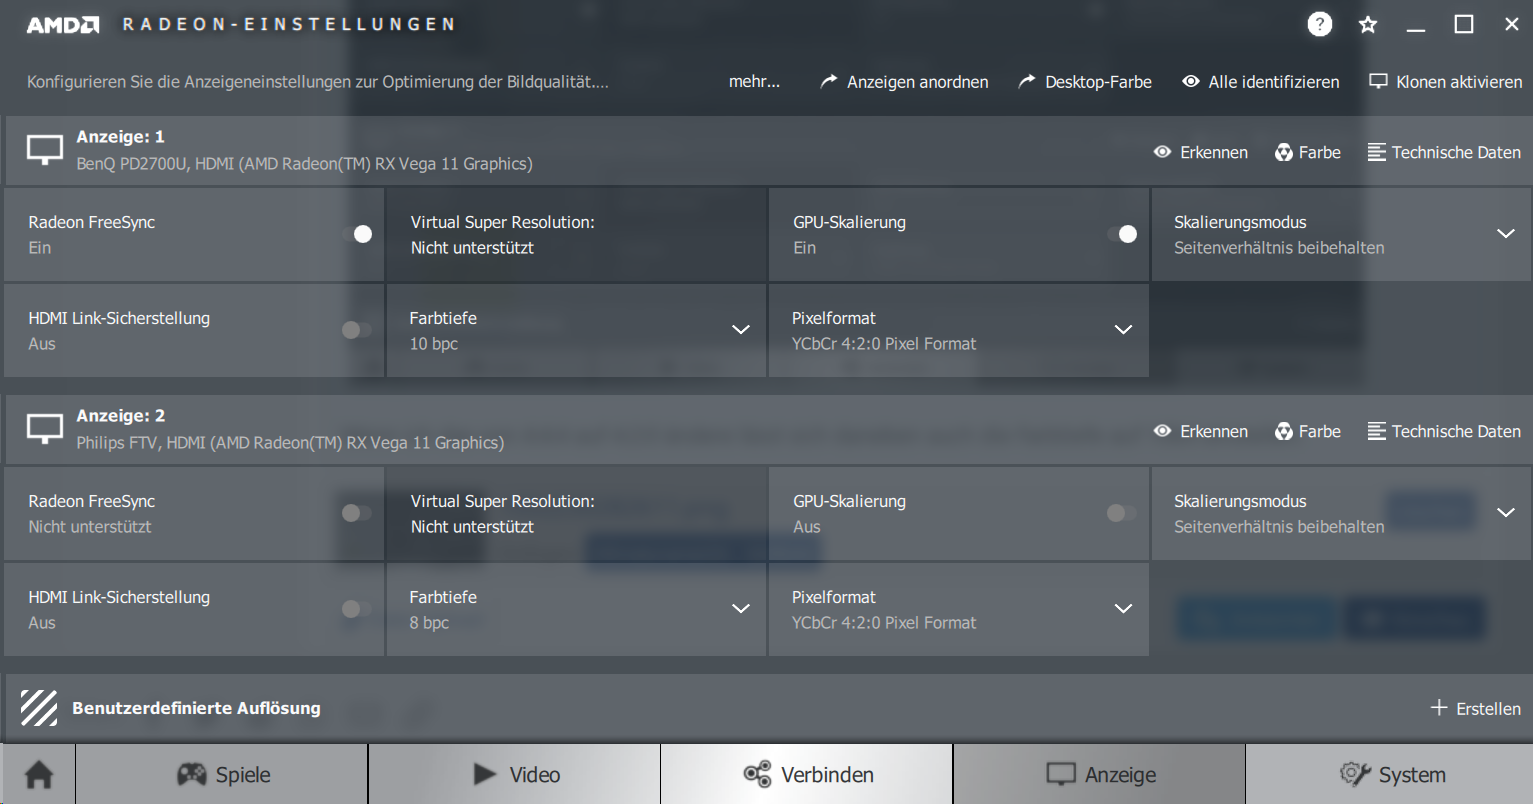Click the BenQ PD2700U display description text
The image size is (1533, 804).
[x=304, y=163]
